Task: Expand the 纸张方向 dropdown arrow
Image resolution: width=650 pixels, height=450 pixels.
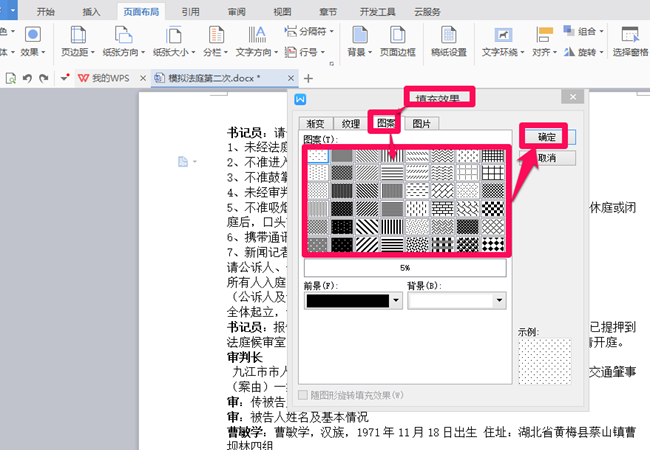Action: [143, 52]
